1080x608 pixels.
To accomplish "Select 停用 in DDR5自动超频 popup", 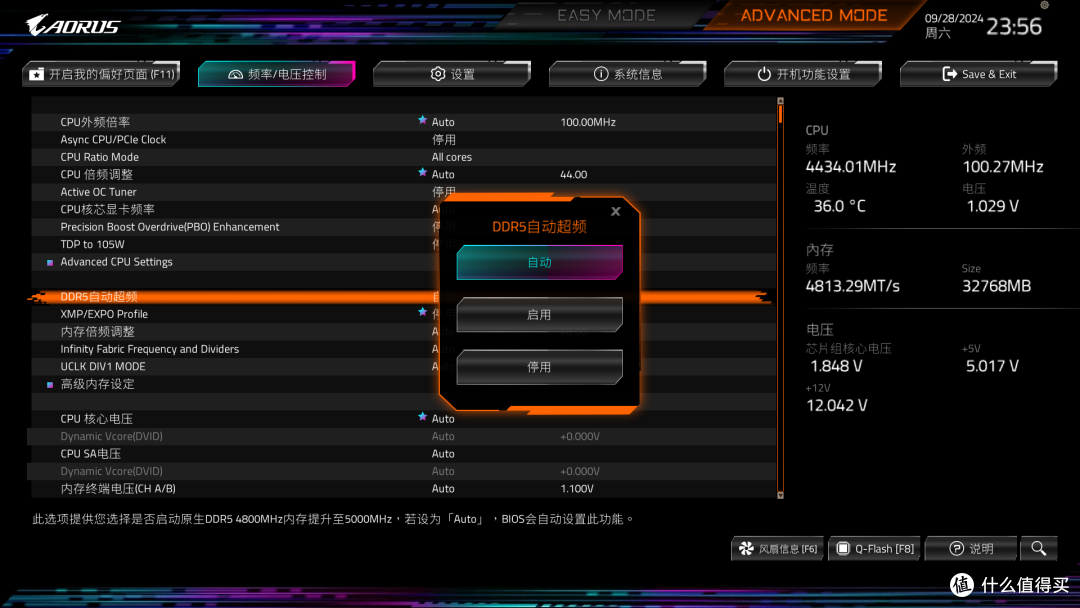I will 539,367.
